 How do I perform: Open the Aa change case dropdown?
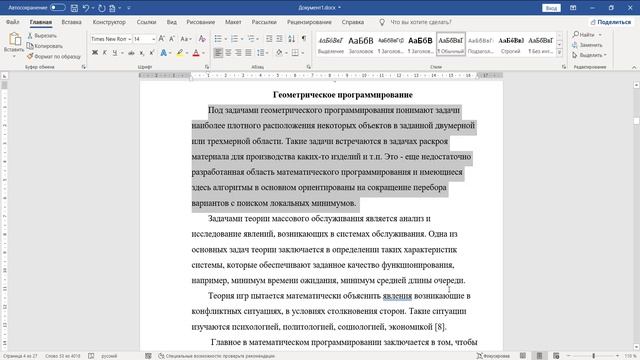186,39
